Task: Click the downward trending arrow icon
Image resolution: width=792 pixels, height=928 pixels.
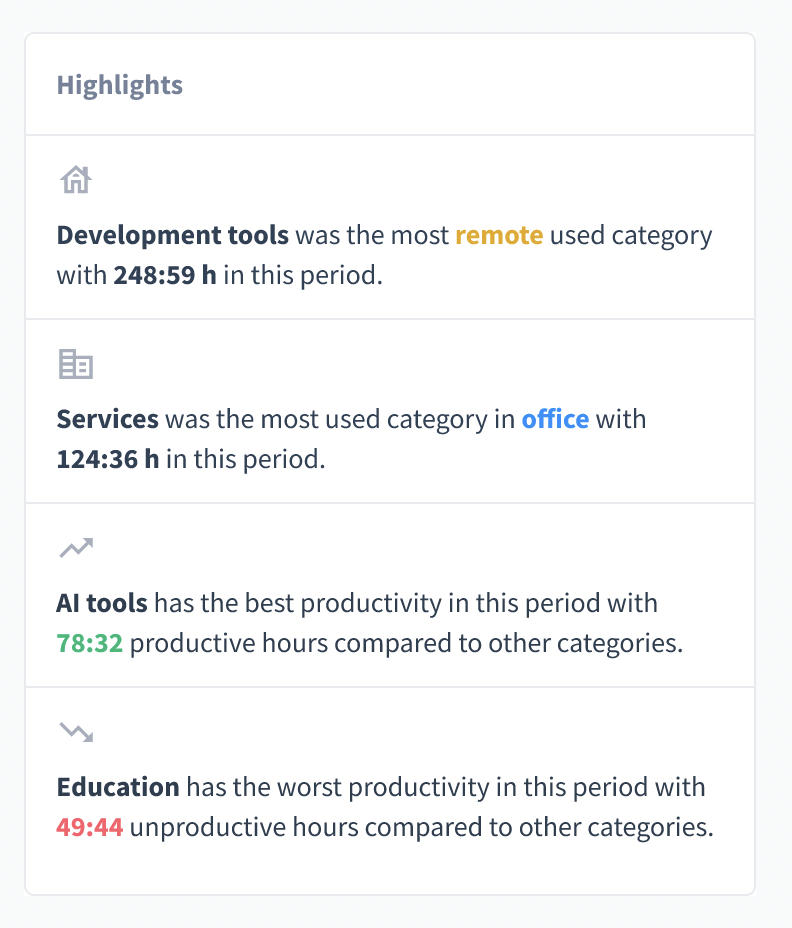Action: [x=76, y=732]
